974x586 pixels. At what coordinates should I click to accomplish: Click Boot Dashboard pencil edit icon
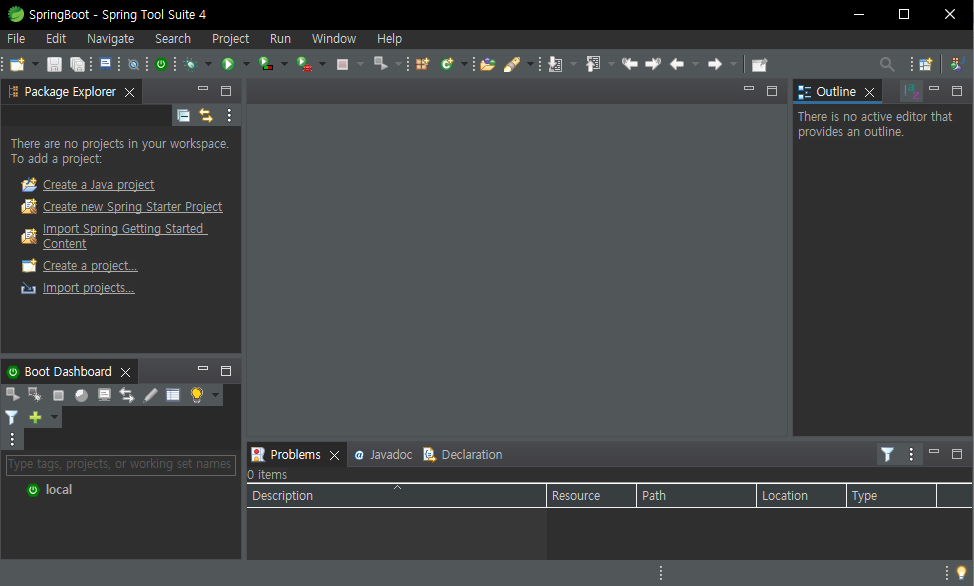(x=150, y=395)
